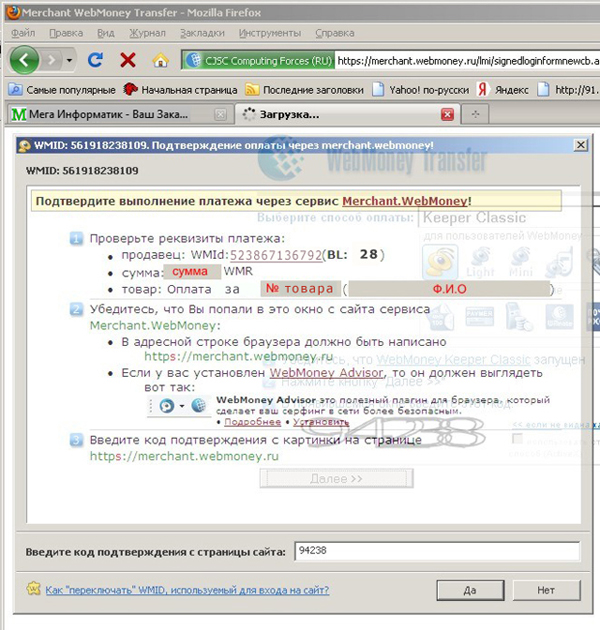Open the WebMoney Advisor link

pos(327,373)
